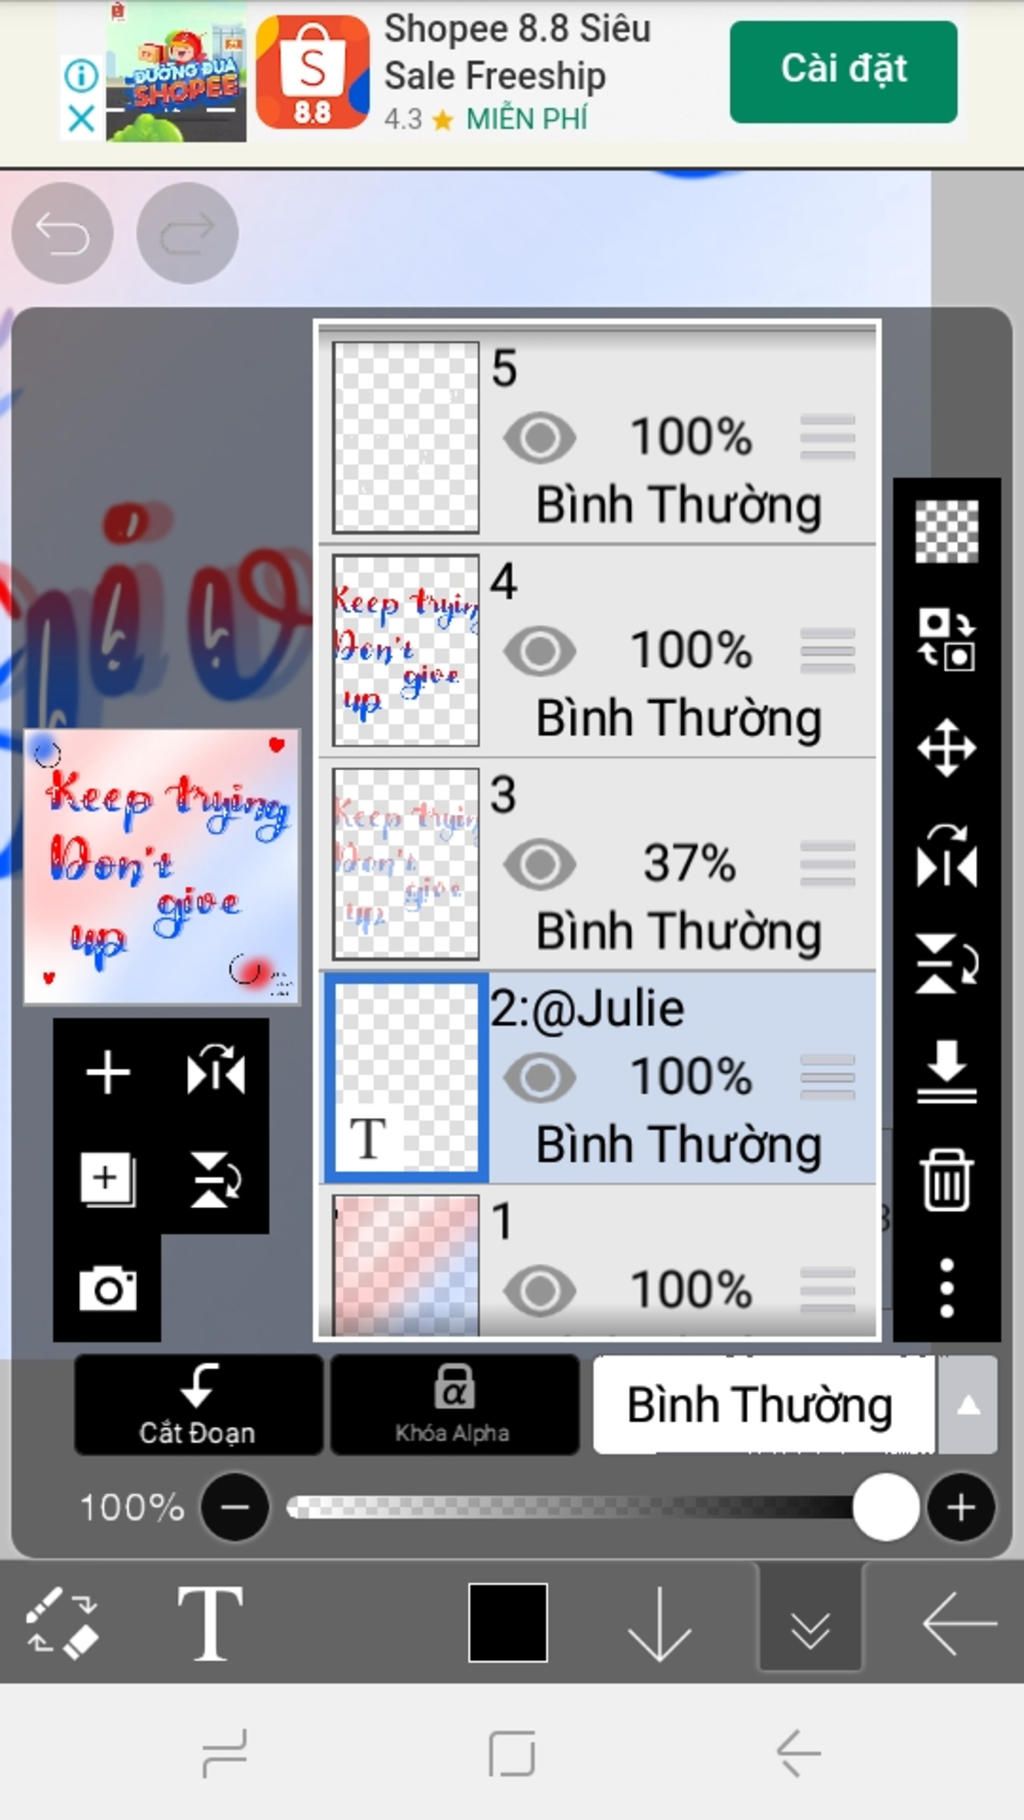Install Shopee via Cài đặt button
The image size is (1024, 1820).
(x=843, y=71)
